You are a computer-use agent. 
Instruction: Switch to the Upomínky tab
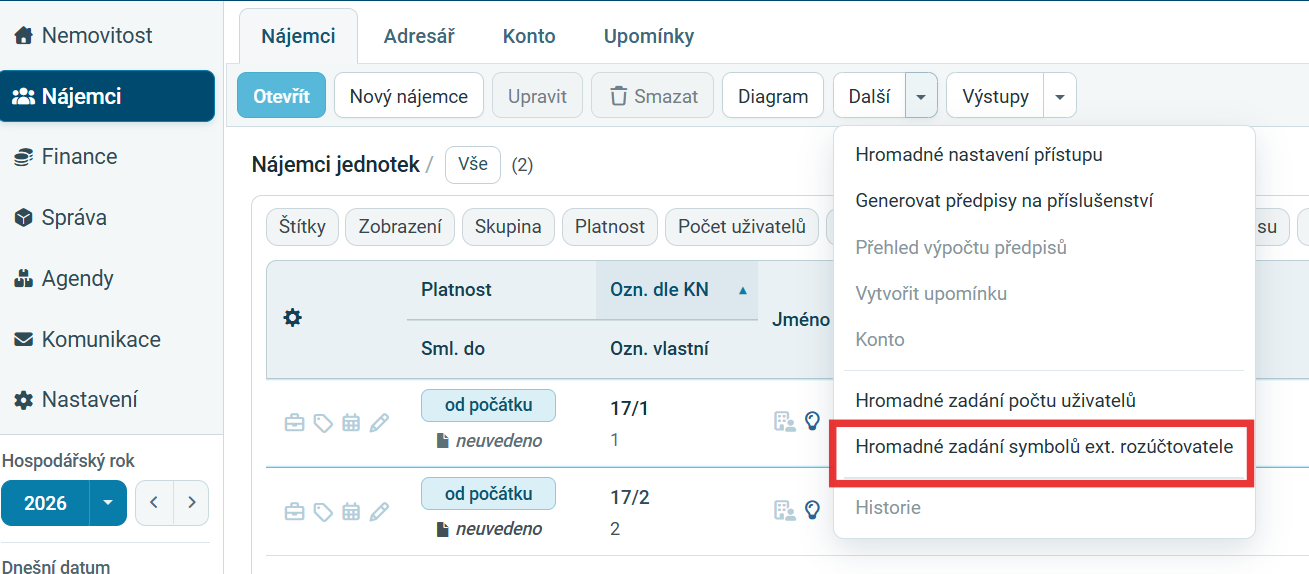coord(649,36)
